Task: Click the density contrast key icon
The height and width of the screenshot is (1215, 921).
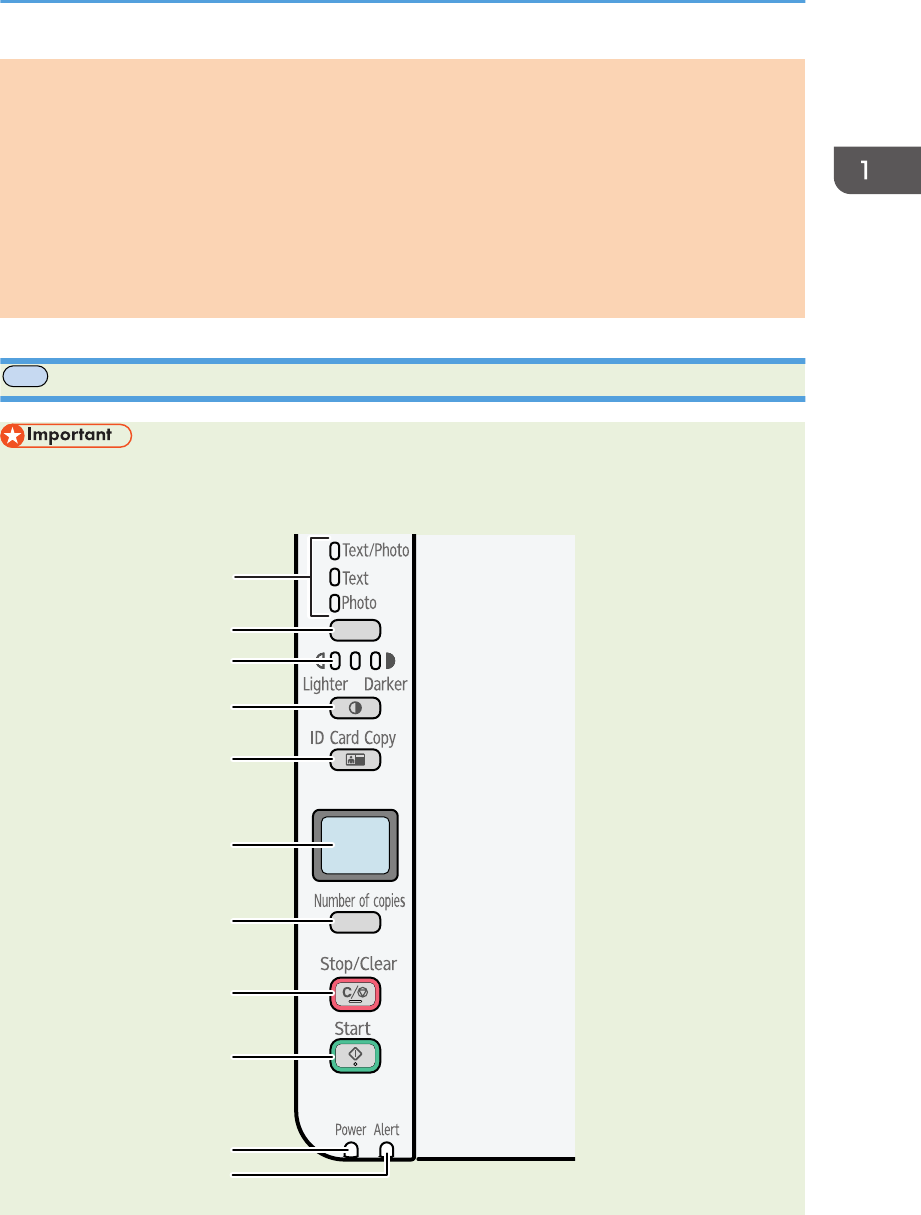Action: [x=356, y=708]
